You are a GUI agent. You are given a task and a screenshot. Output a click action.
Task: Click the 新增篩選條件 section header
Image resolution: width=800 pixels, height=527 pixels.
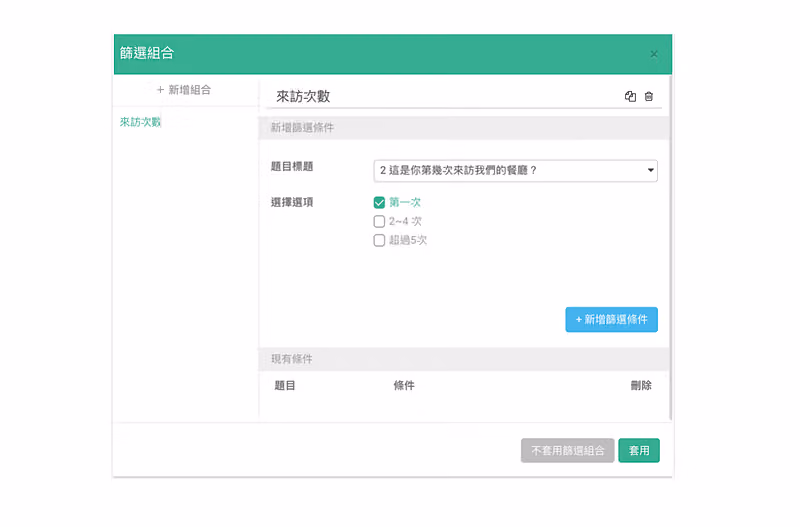click(464, 128)
